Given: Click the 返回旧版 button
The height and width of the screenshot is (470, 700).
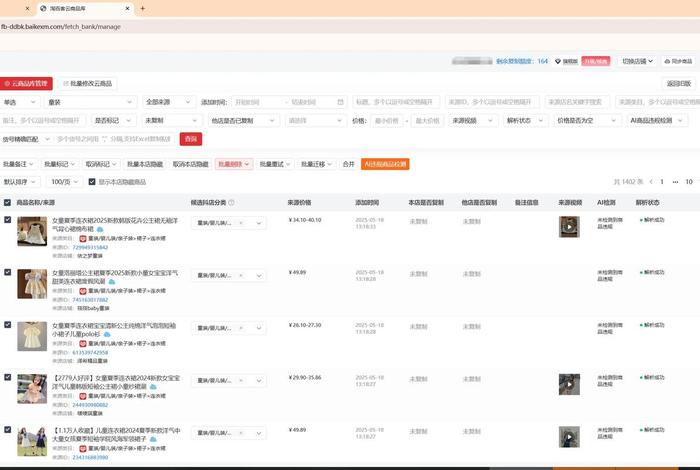Looking at the screenshot, I should (x=679, y=83).
